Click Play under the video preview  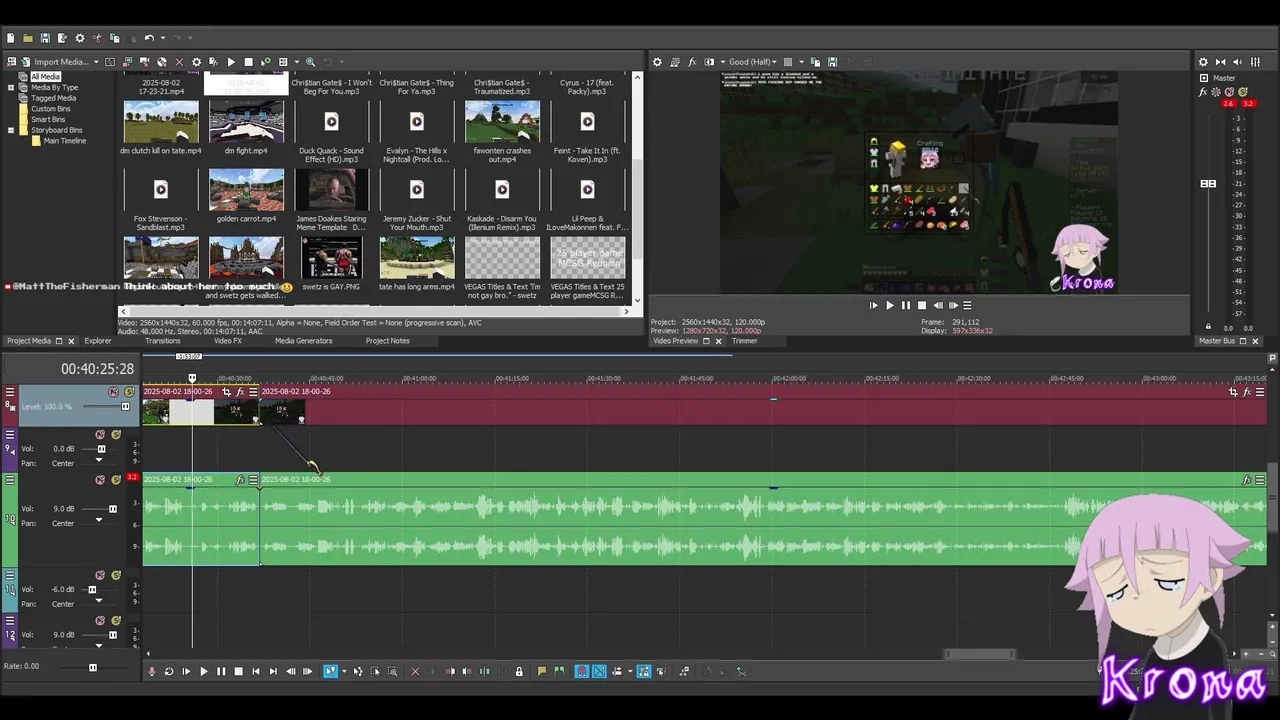(x=890, y=306)
